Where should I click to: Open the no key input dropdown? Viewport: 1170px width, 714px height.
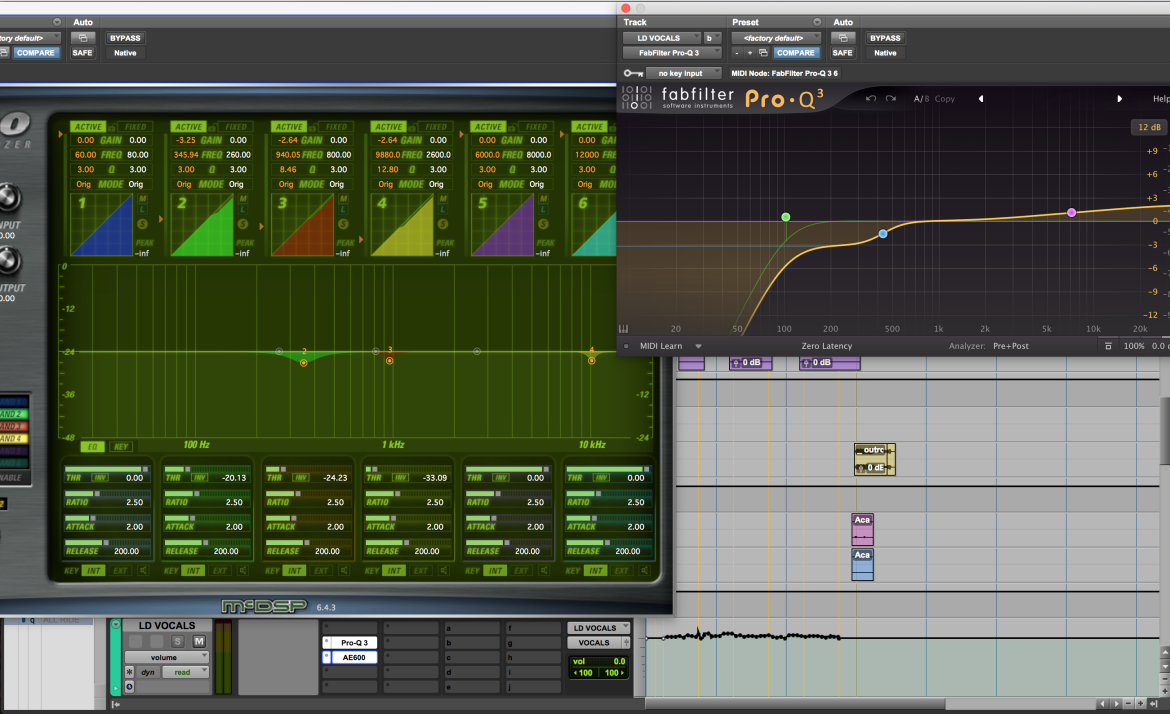[683, 73]
